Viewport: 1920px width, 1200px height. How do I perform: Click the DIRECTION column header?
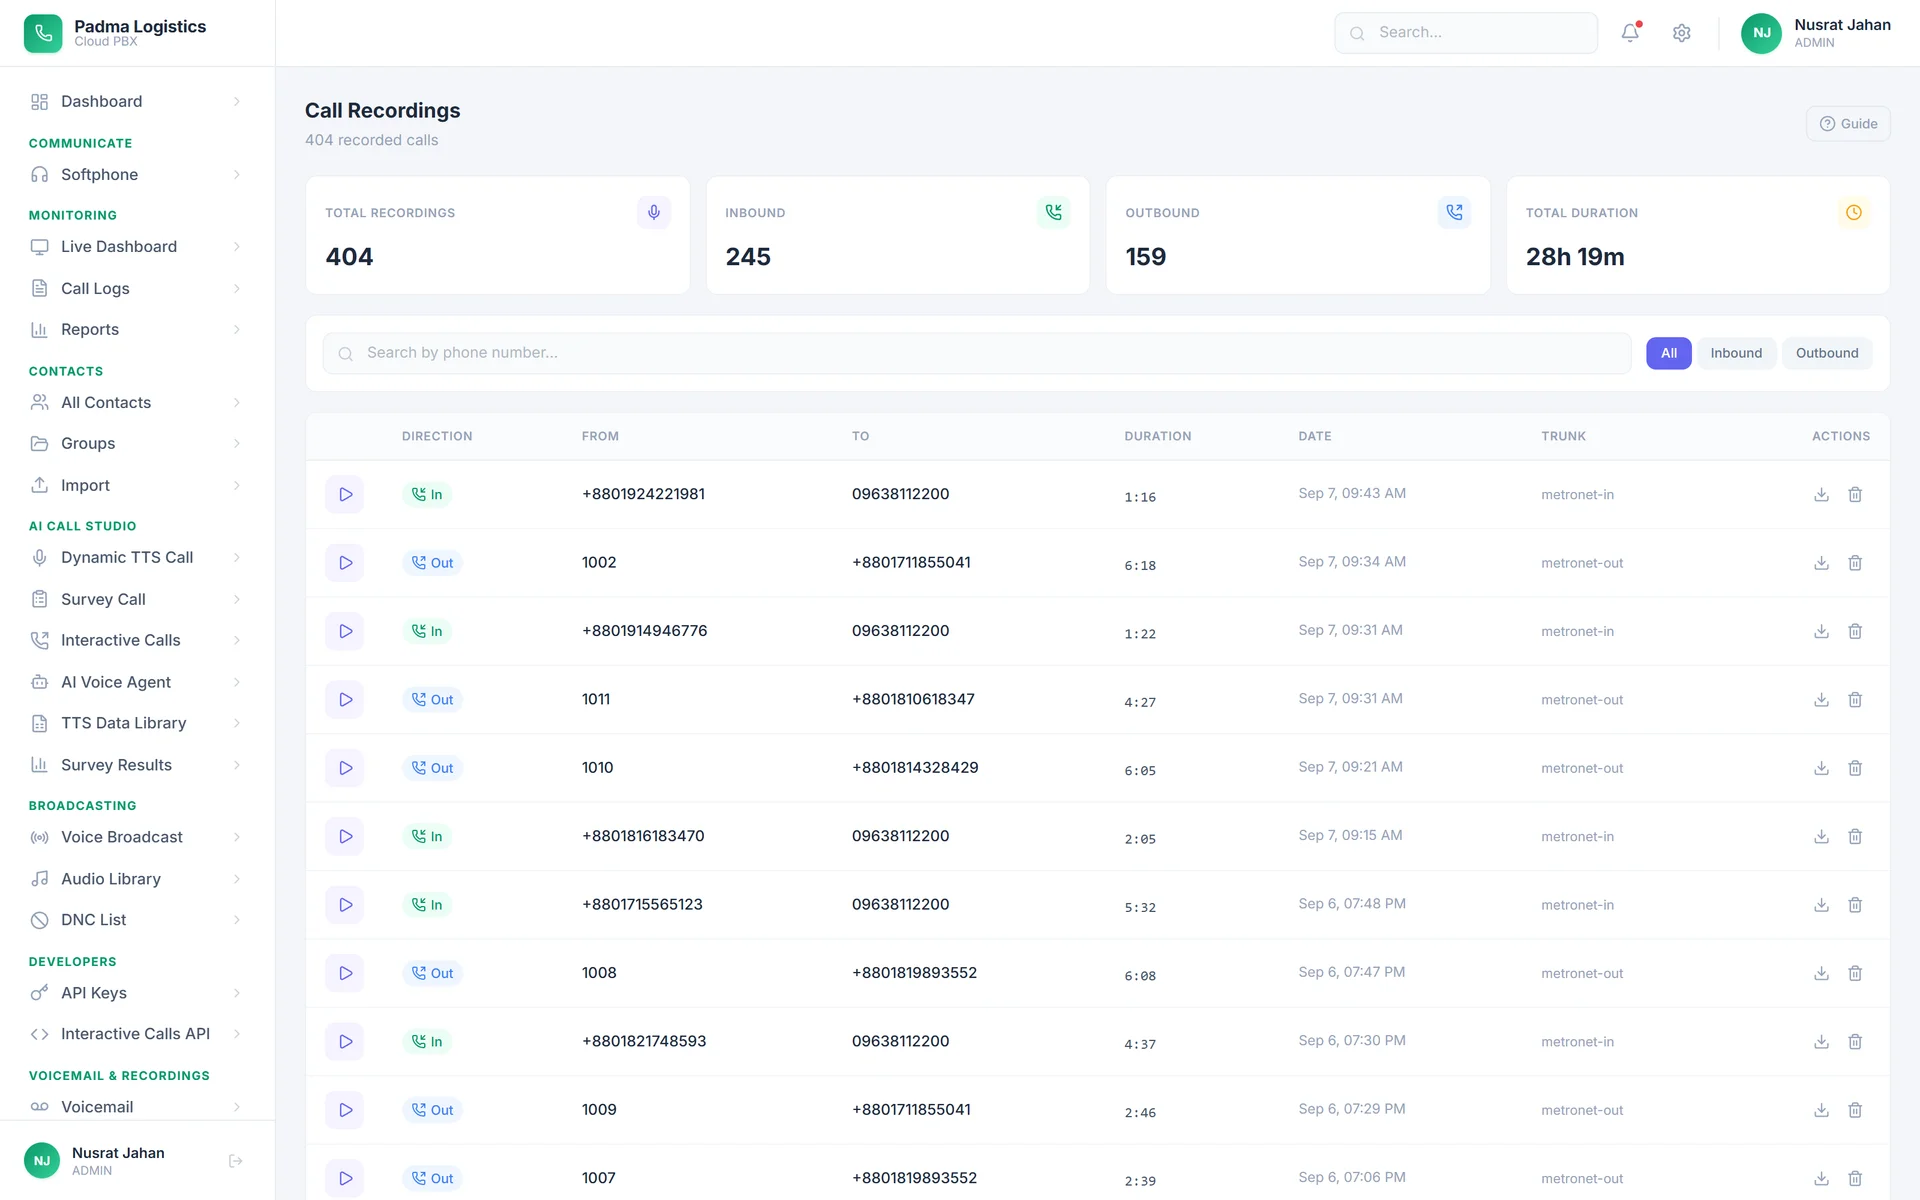(x=437, y=436)
